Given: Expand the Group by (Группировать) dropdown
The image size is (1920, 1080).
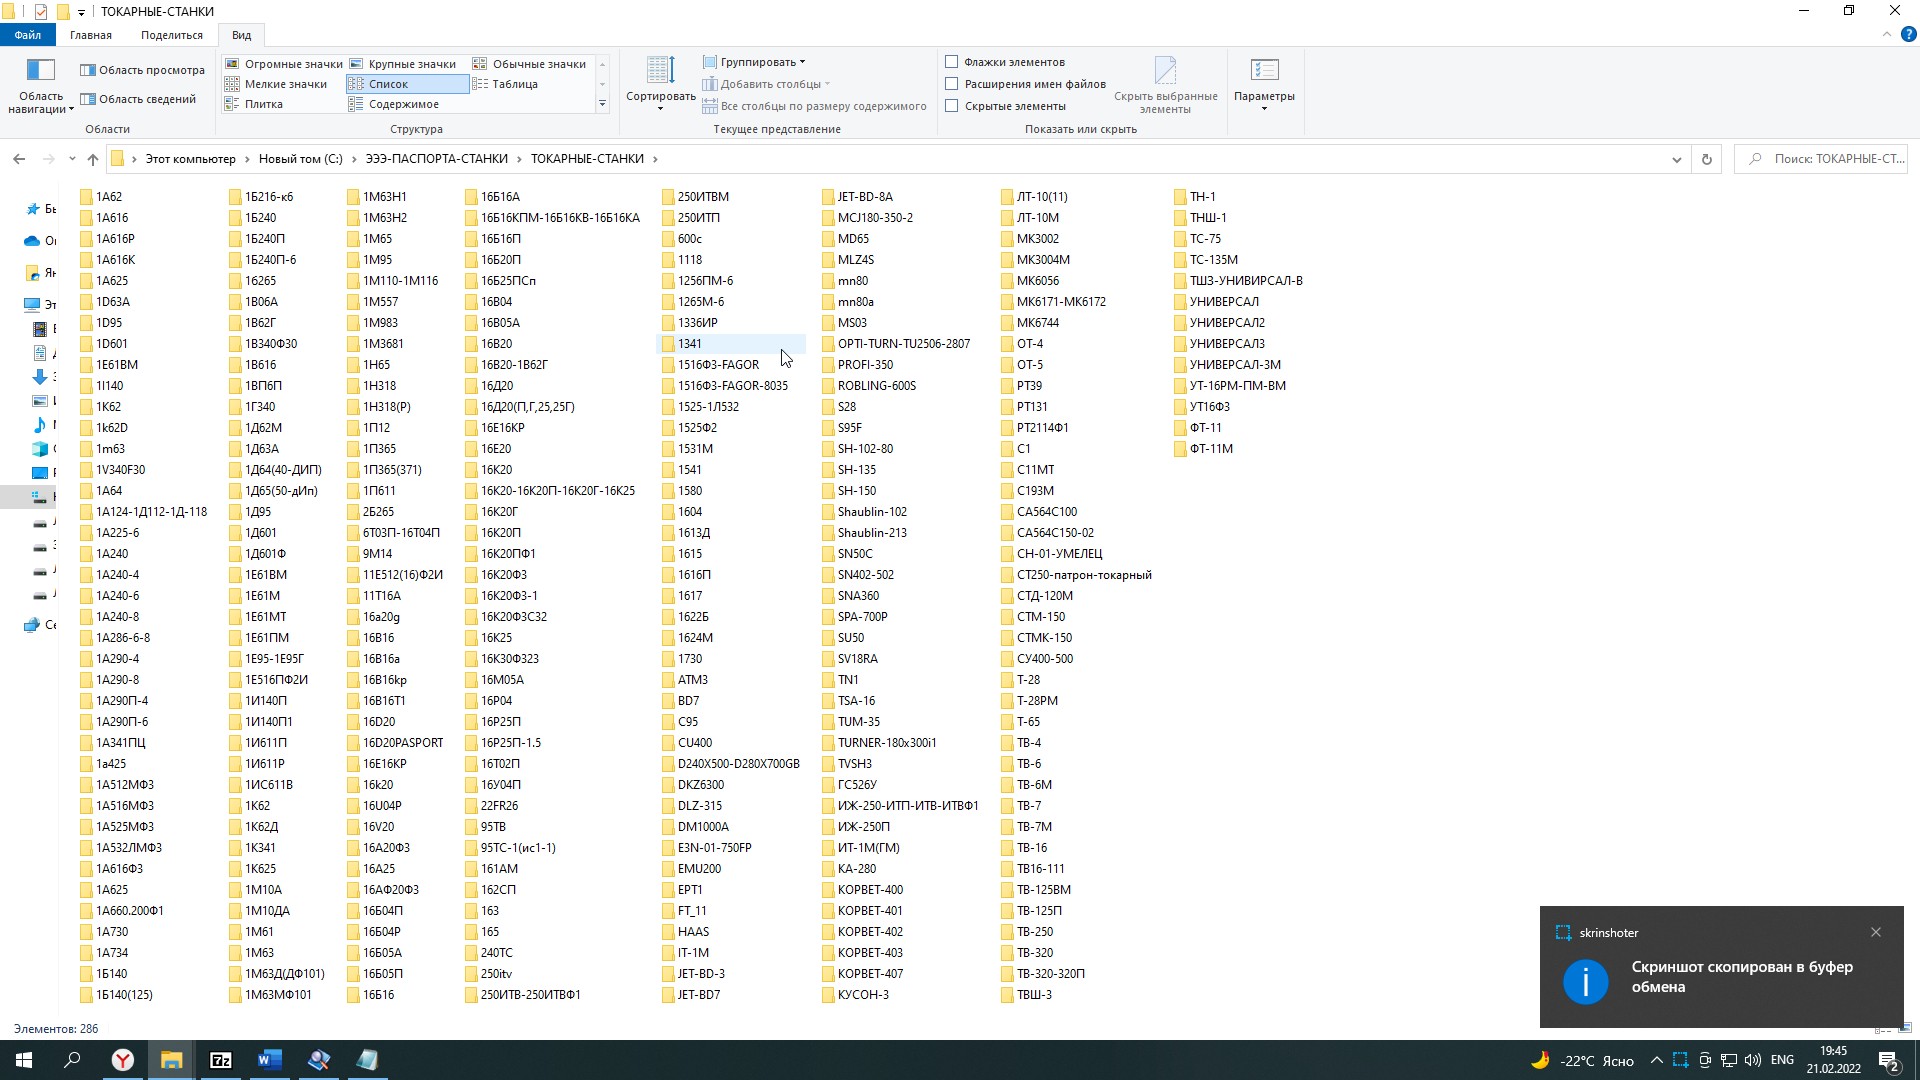Looking at the screenshot, I should click(755, 62).
